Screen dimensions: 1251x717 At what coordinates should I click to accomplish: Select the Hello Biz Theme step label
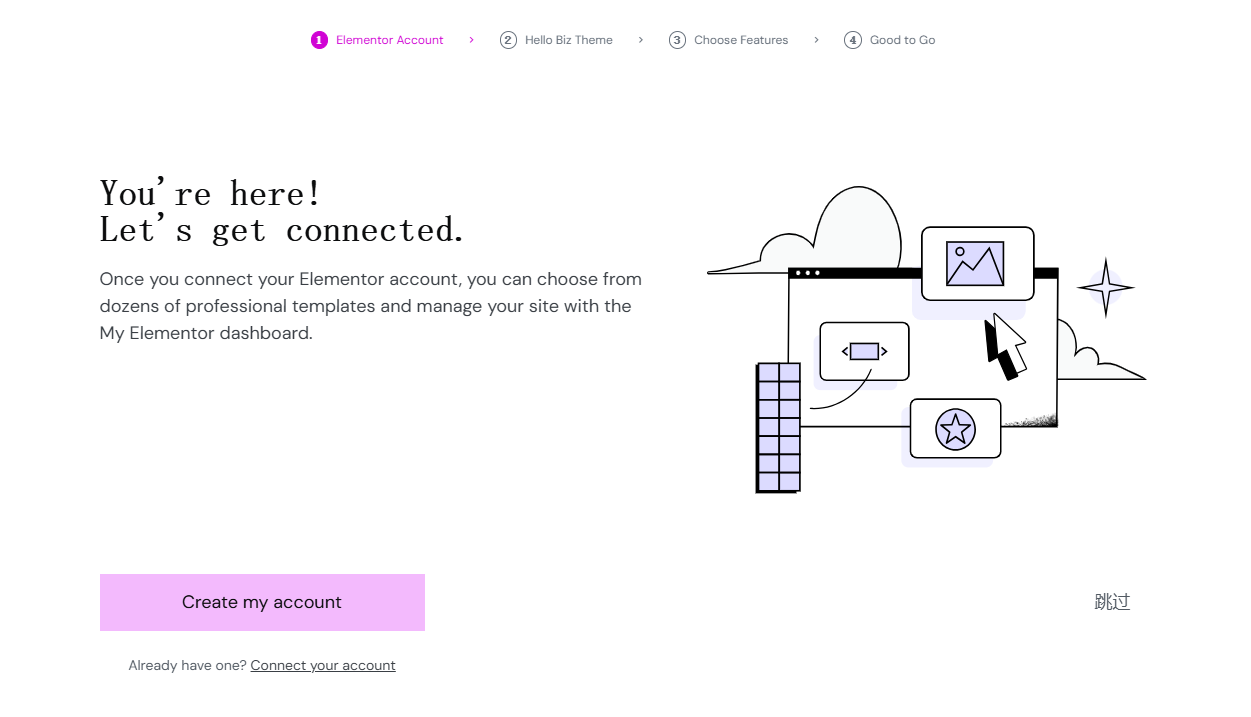click(569, 40)
